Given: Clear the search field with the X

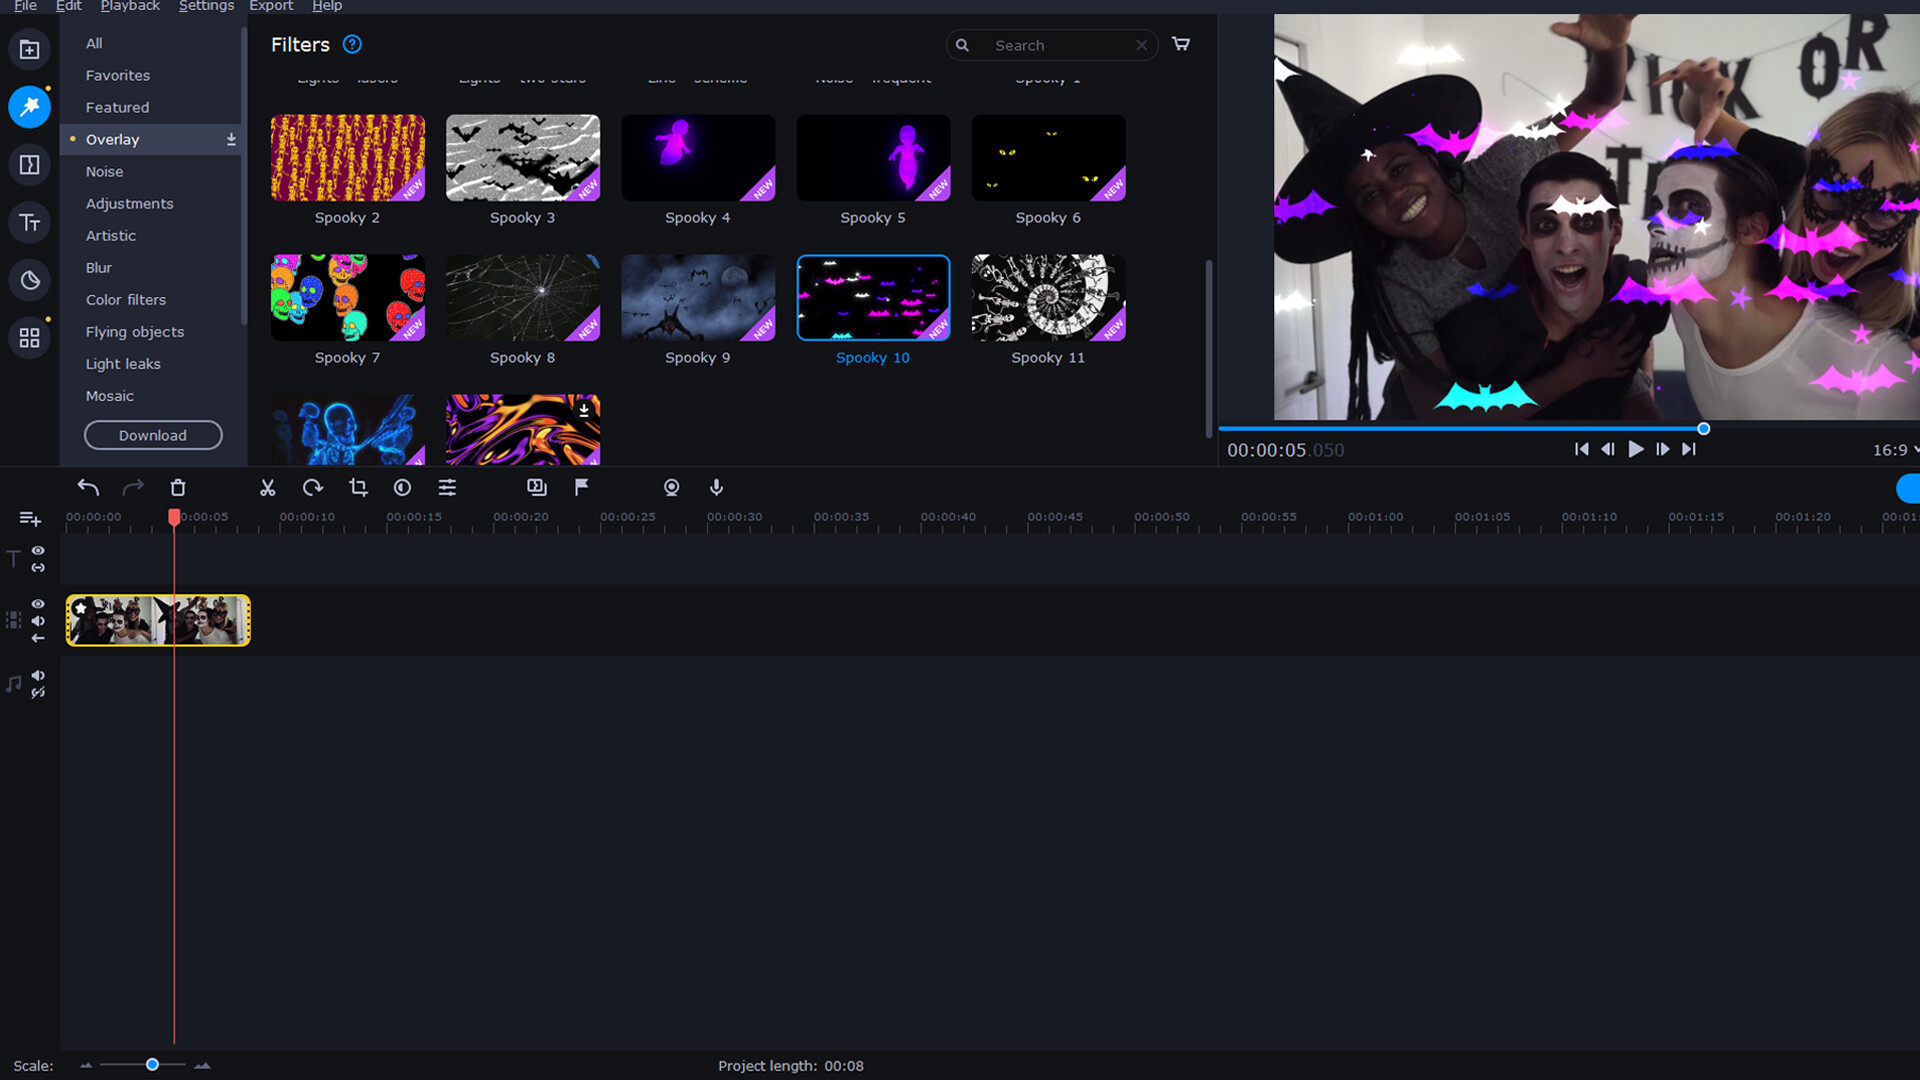Looking at the screenshot, I should point(1141,45).
